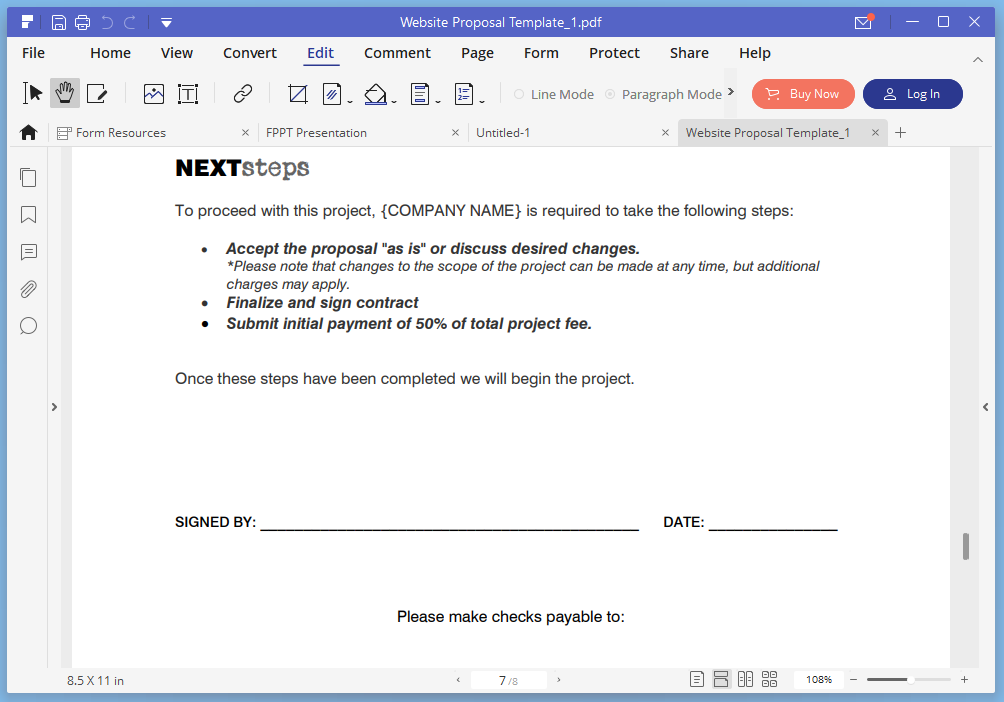The width and height of the screenshot is (1004, 702).
Task: Open the Bates Numbering dropdown arrow
Action: (x=482, y=101)
